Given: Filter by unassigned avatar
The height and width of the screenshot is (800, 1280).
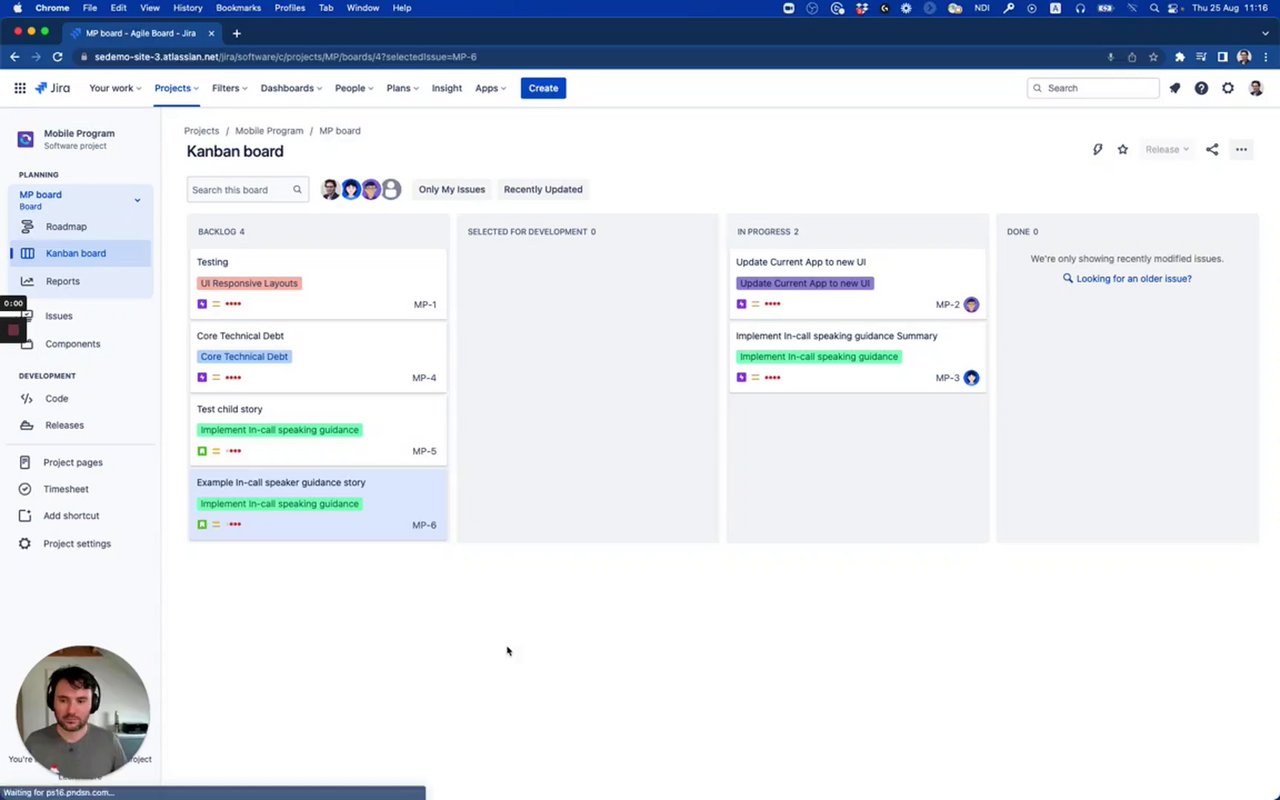Looking at the screenshot, I should pos(391,189).
